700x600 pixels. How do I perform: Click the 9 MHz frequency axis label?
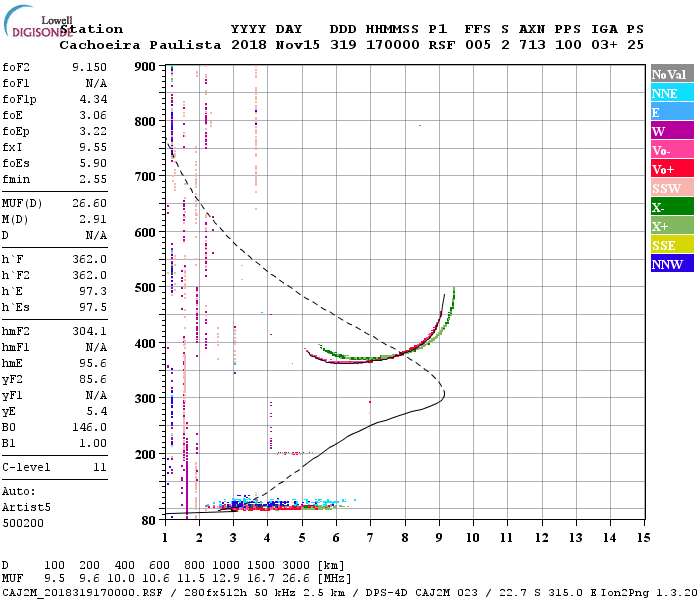(439, 538)
